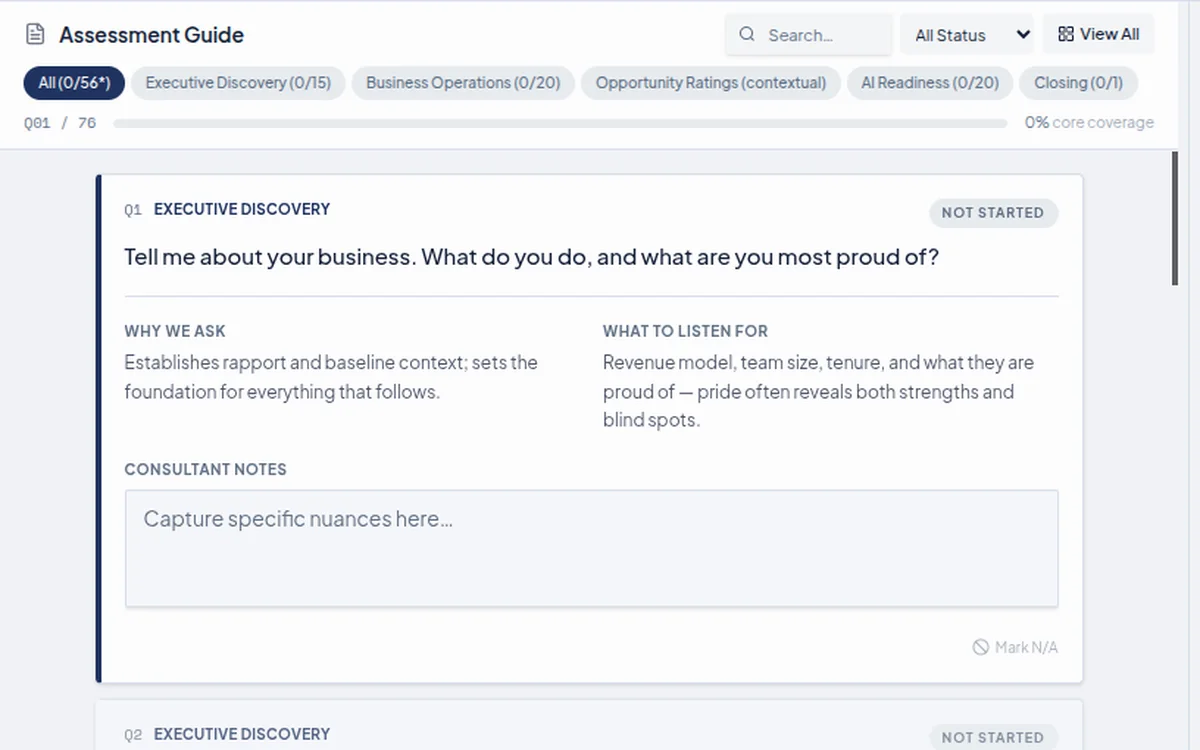Click the CONSULTANT NOTES label

tap(205, 469)
